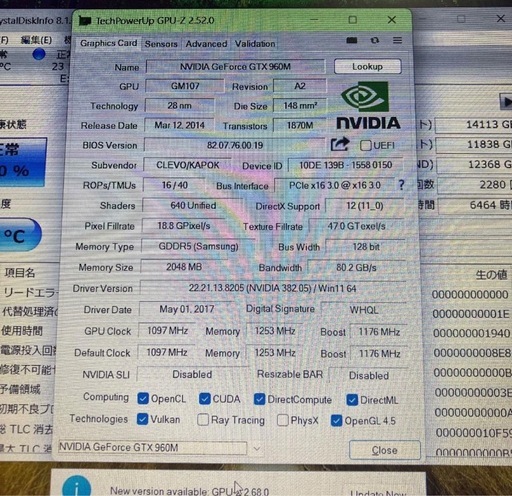Click the Digital Signature value WHQL
512x496 pixels.
point(364,310)
